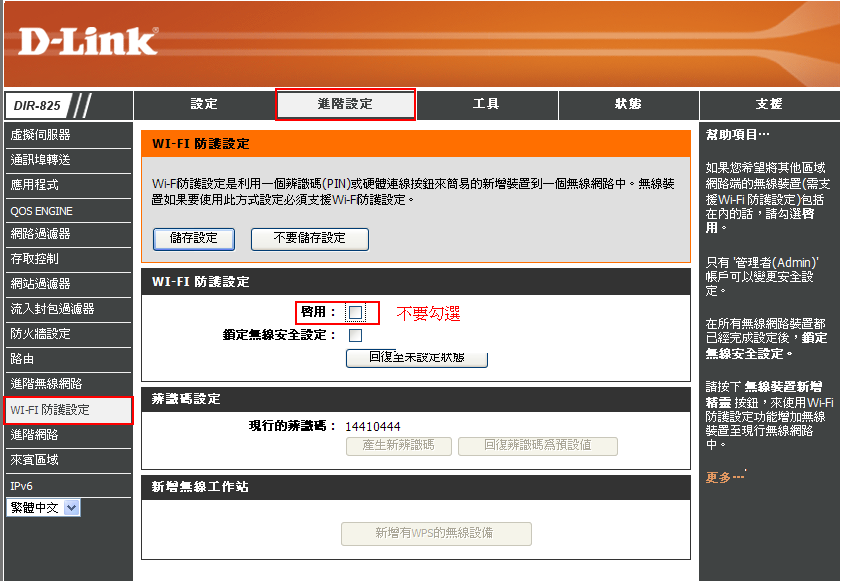Click the 儲存設定 button
The image size is (841, 581).
(x=194, y=239)
